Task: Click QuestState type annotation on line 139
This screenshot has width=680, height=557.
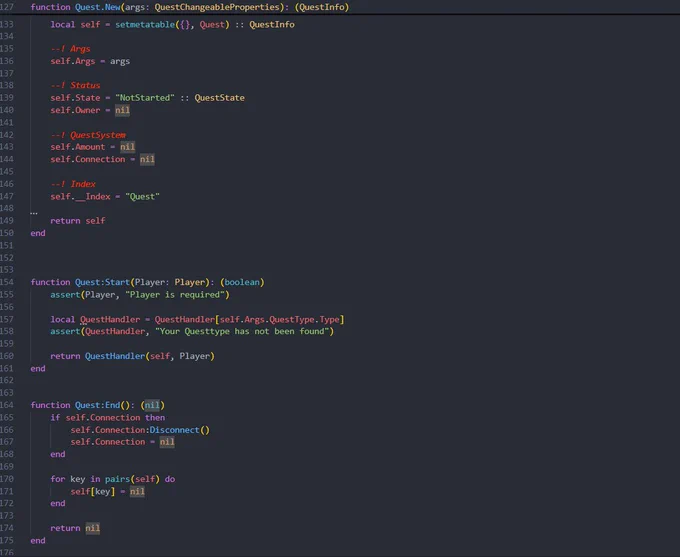Action: tap(219, 98)
